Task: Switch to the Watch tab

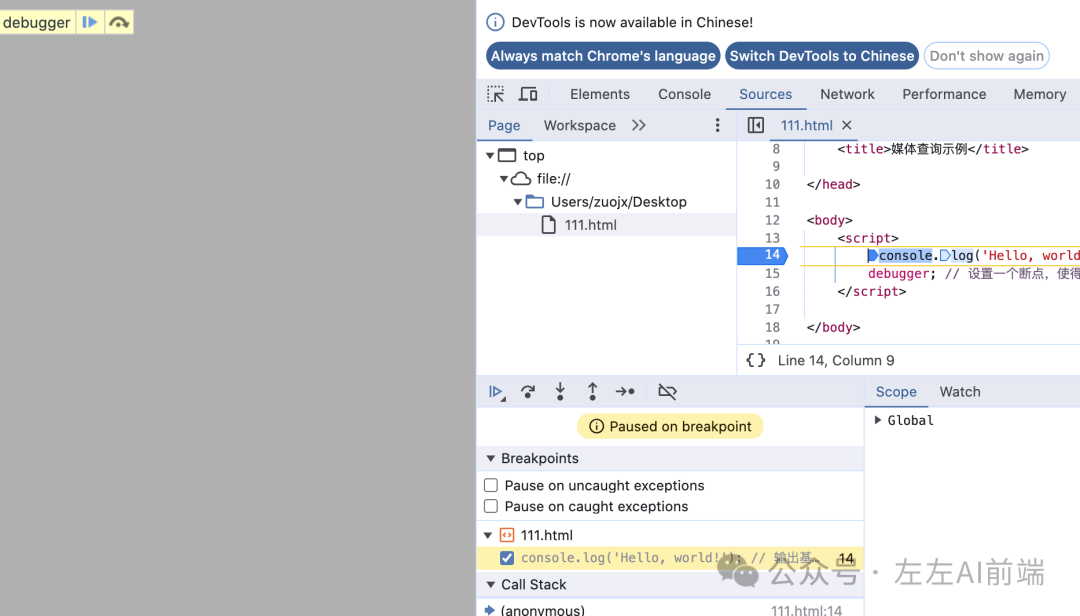Action: (x=959, y=392)
